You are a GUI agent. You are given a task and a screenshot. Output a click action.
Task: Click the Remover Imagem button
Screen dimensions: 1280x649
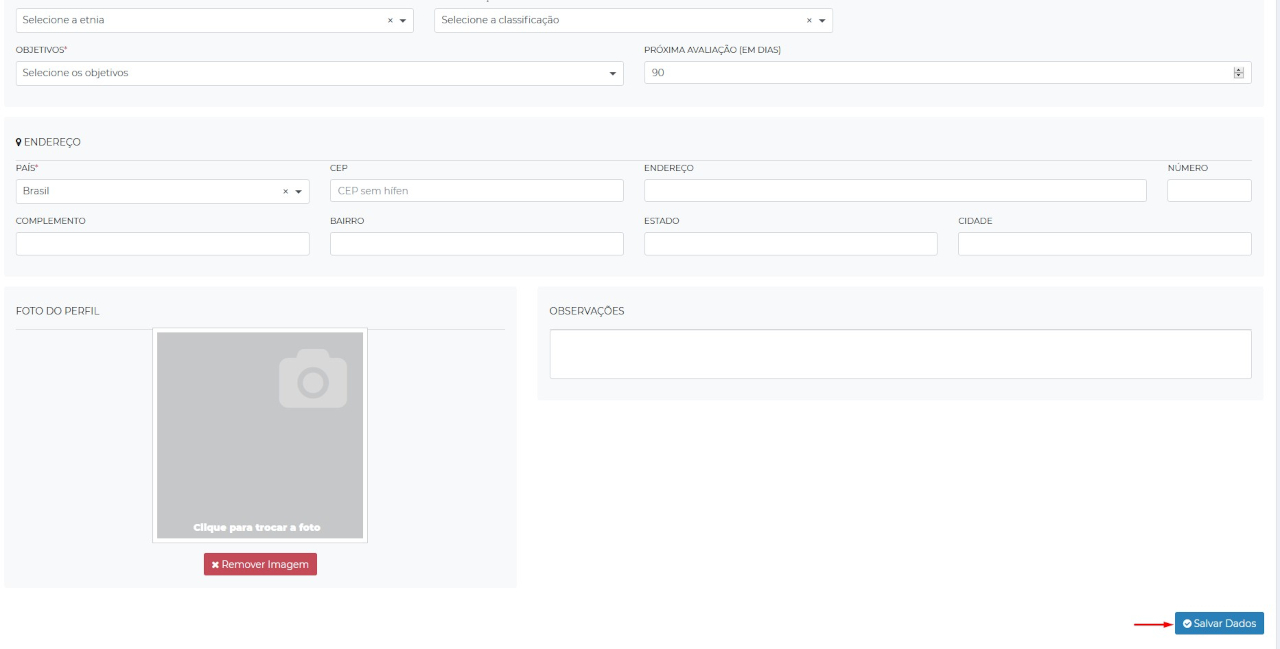[x=260, y=564]
